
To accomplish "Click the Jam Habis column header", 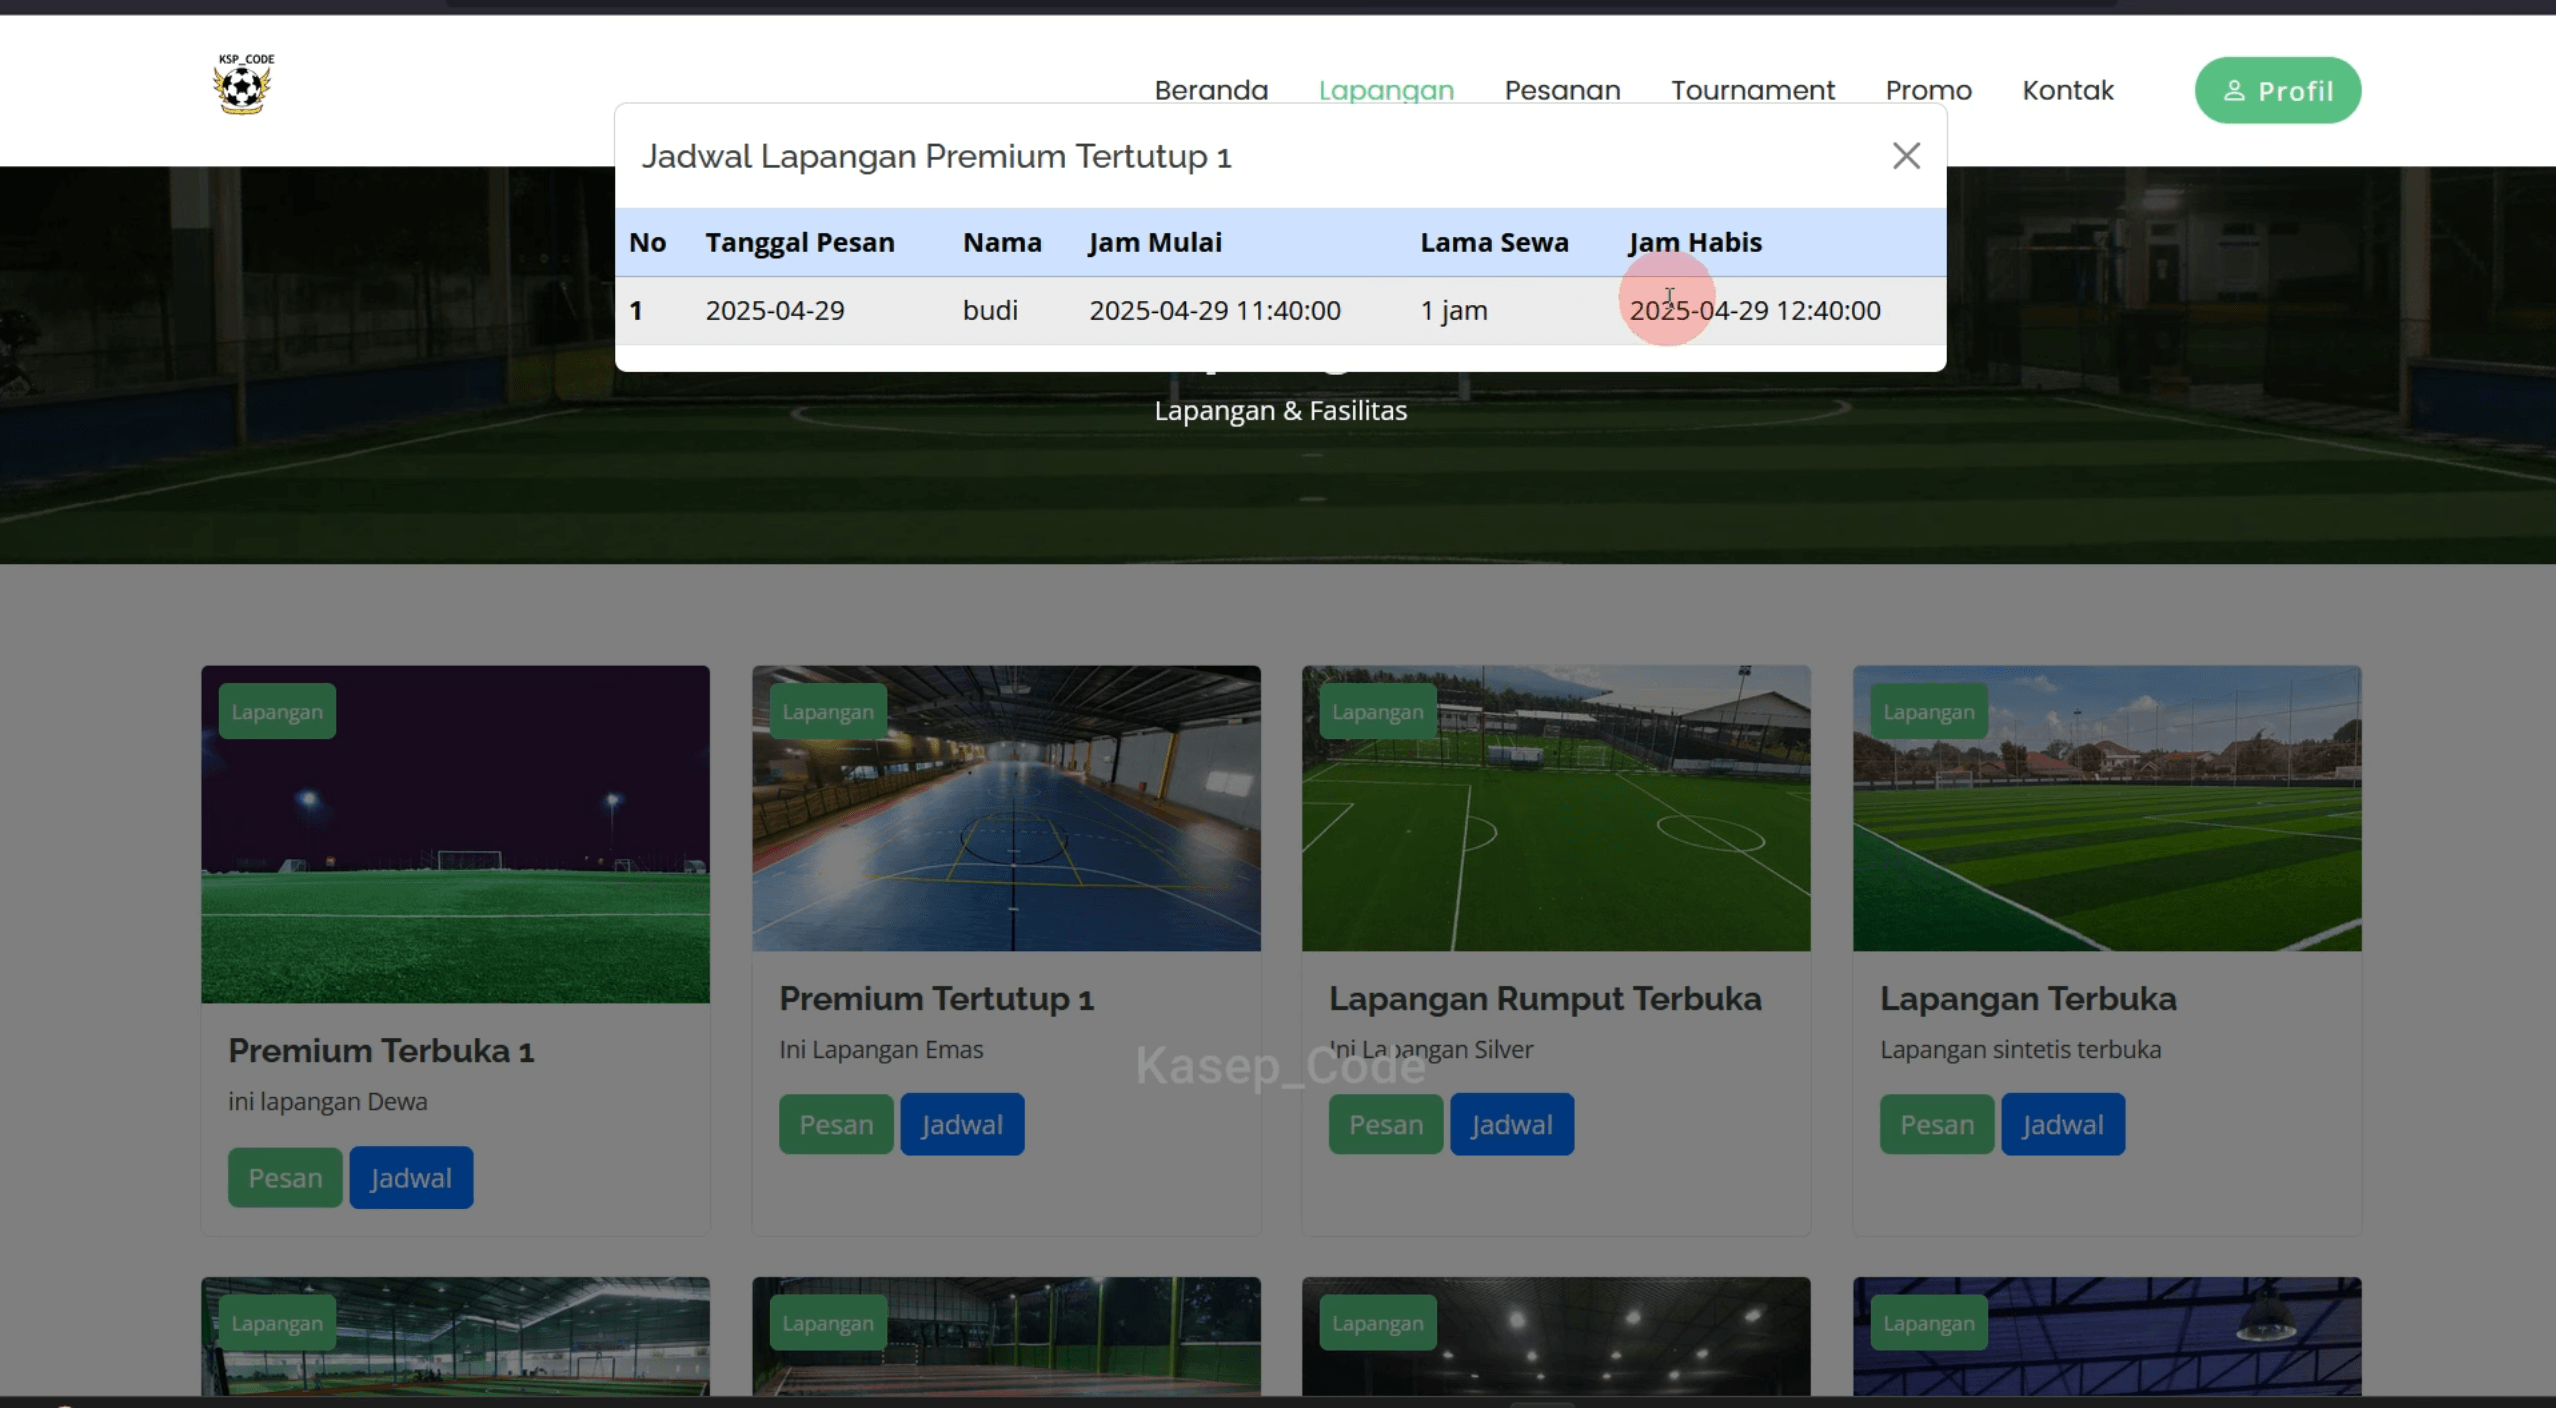I will 1695,242.
